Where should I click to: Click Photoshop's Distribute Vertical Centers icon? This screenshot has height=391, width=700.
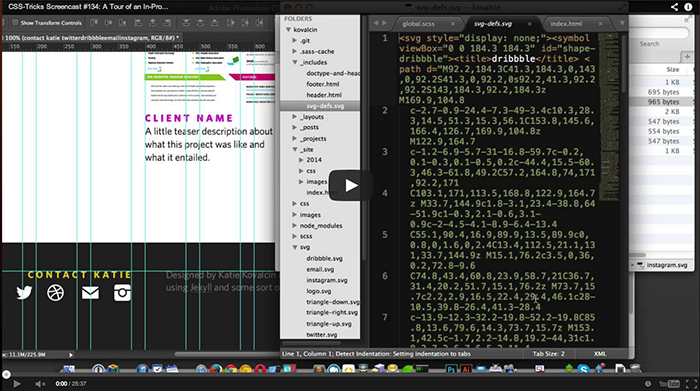pos(200,22)
